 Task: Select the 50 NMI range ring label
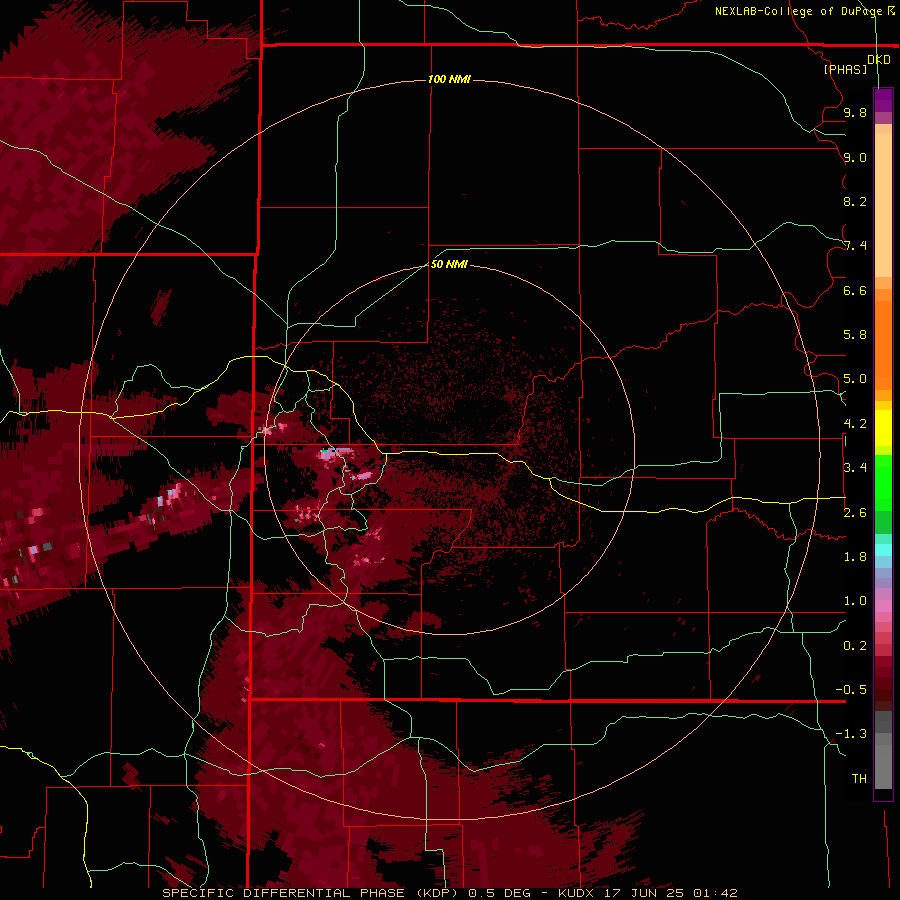coord(449,264)
